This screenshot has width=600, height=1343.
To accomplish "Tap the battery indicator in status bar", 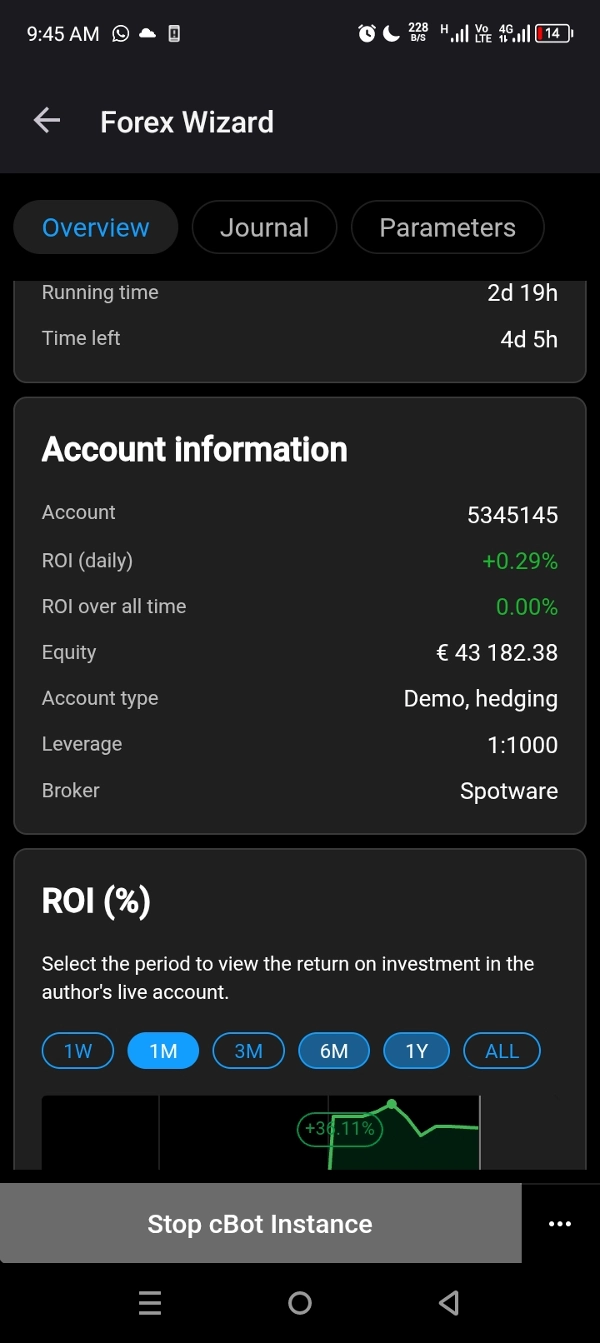I will point(552,33).
